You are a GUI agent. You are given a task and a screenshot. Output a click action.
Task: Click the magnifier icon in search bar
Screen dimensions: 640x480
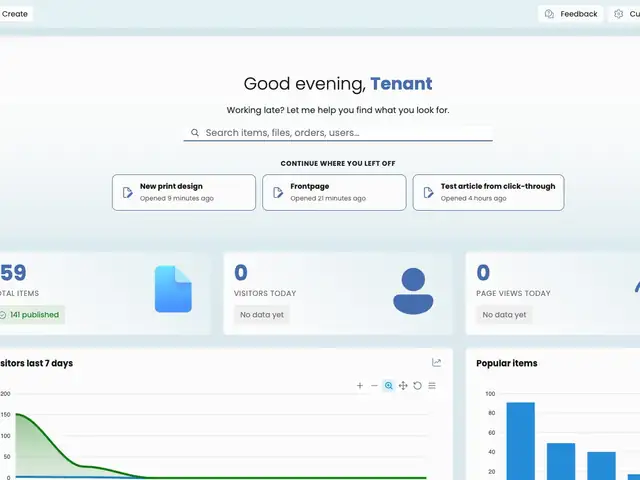click(195, 133)
